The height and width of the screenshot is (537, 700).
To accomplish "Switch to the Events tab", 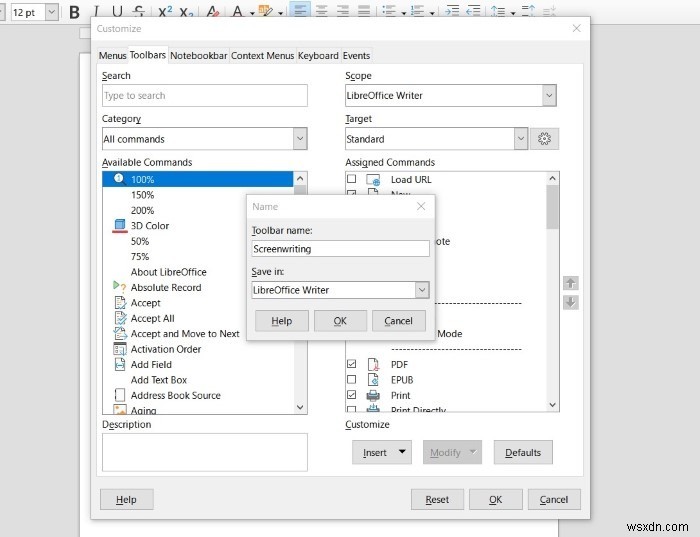I will point(356,56).
